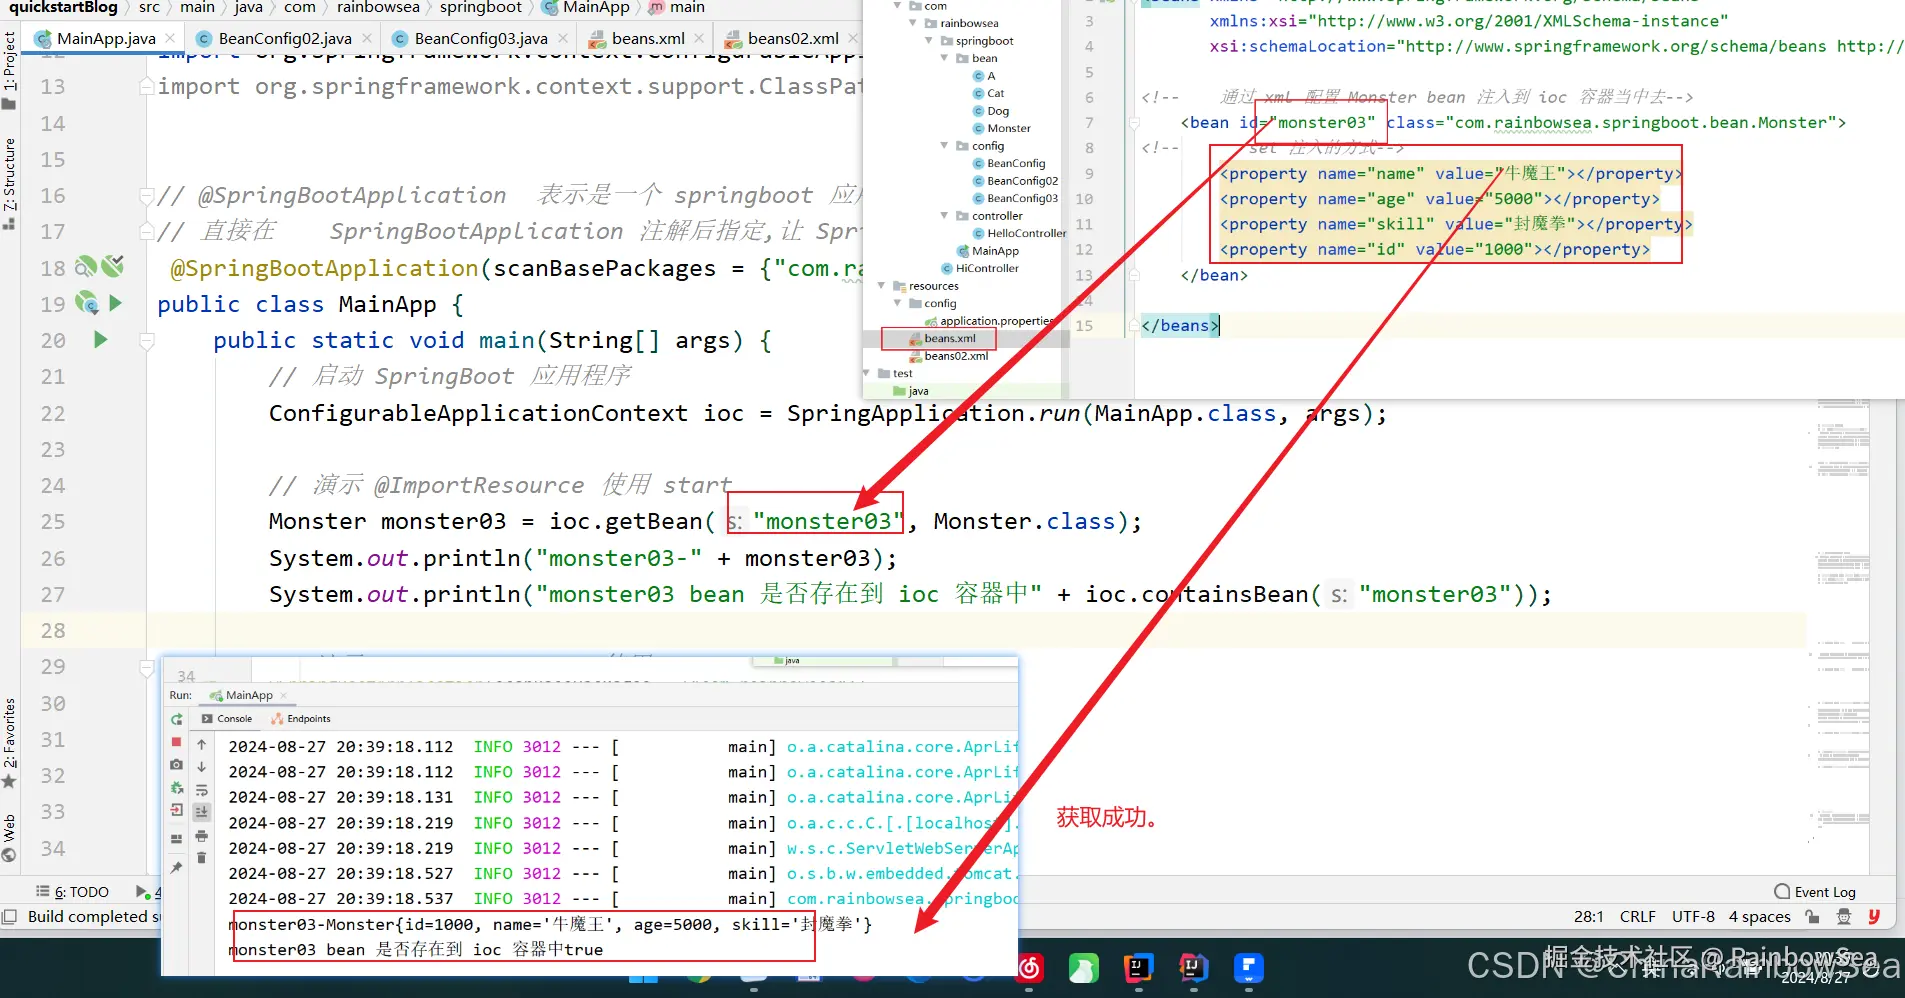Click the blue app icon in Windows taskbar
This screenshot has height=998, width=1905.
[x=1249, y=968]
